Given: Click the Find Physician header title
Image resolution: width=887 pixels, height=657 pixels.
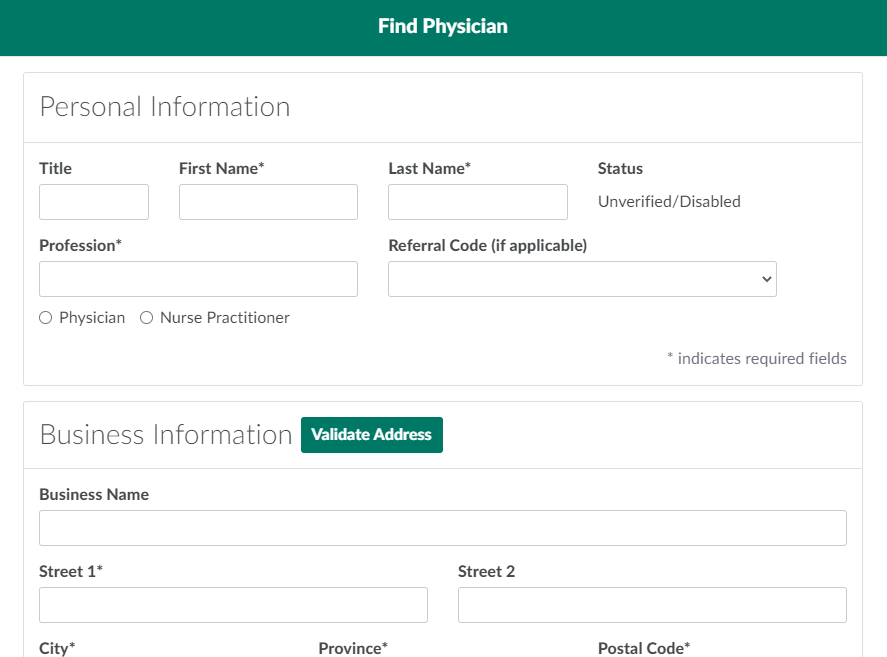Looking at the screenshot, I should (x=443, y=27).
